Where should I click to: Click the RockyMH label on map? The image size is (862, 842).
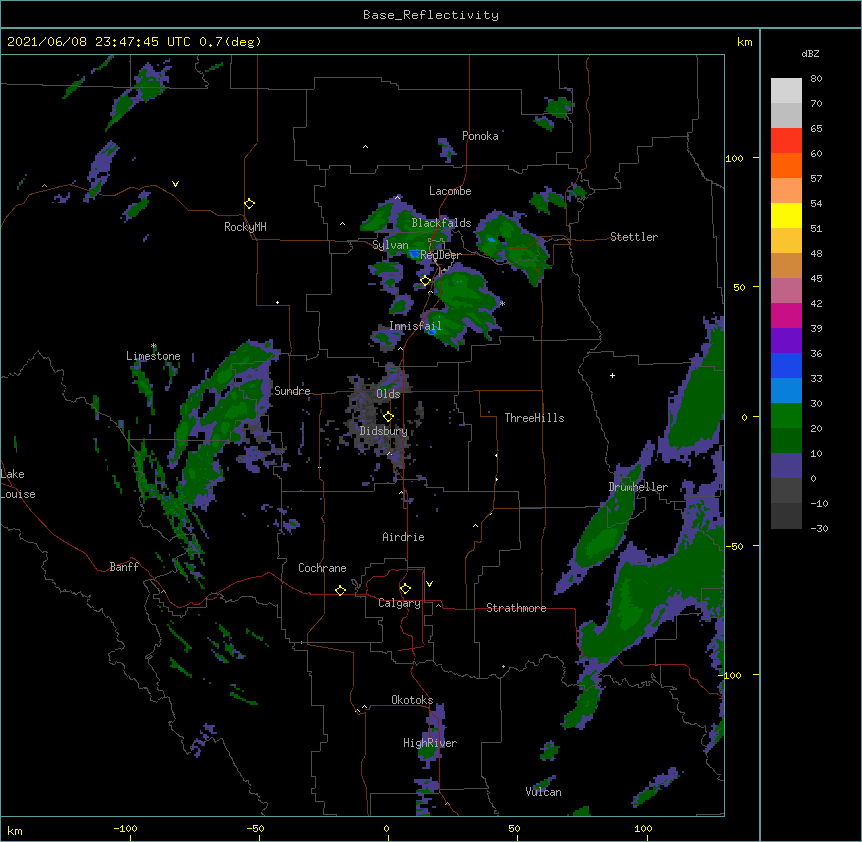click(245, 227)
